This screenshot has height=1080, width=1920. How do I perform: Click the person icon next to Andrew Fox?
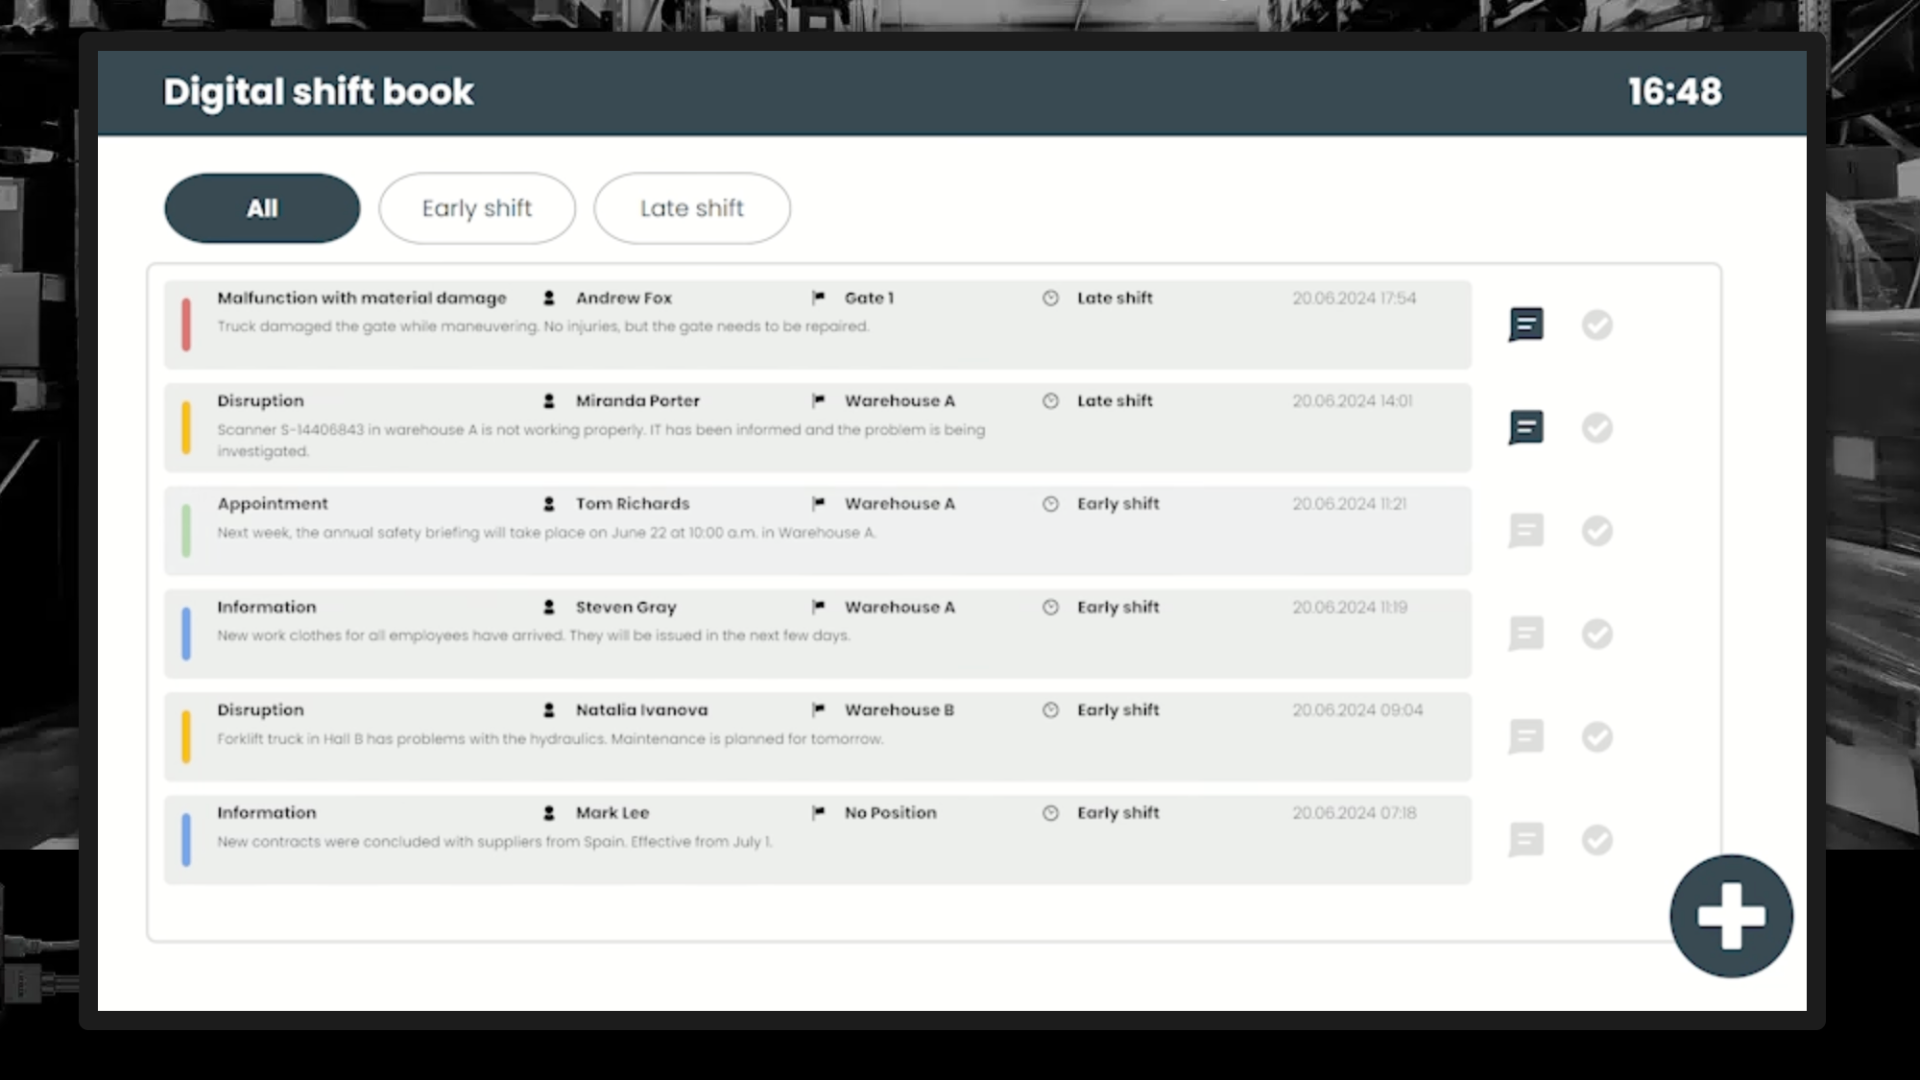(548, 297)
